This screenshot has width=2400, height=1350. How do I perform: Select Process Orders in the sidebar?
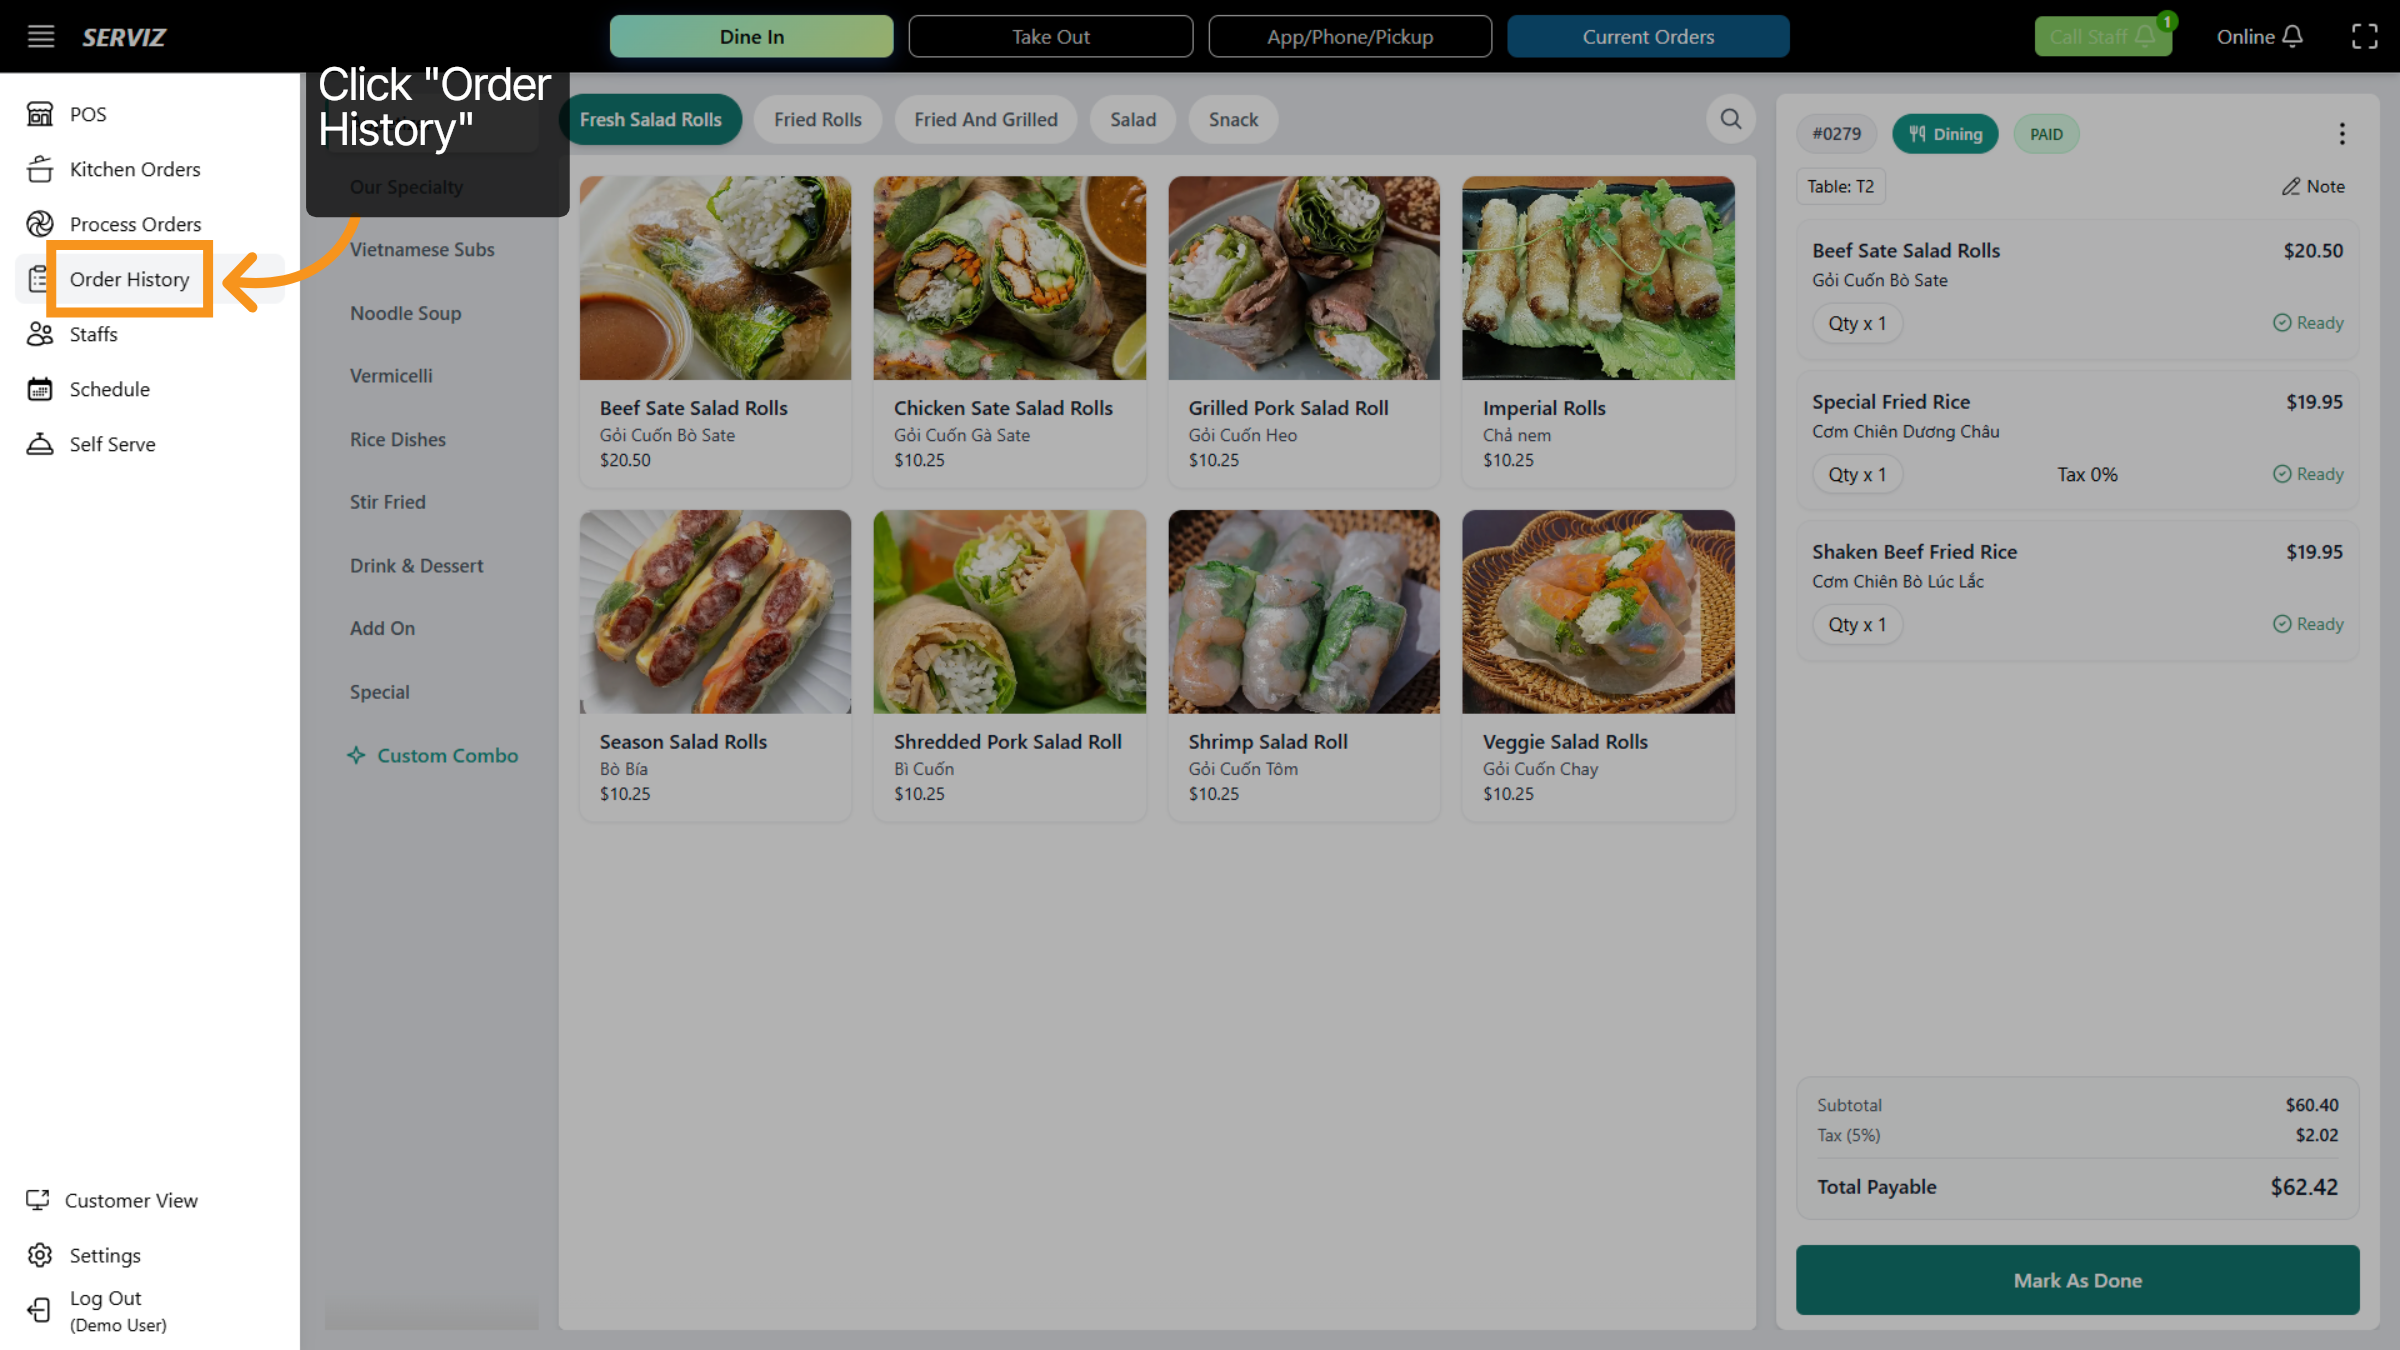pyautogui.click(x=135, y=224)
